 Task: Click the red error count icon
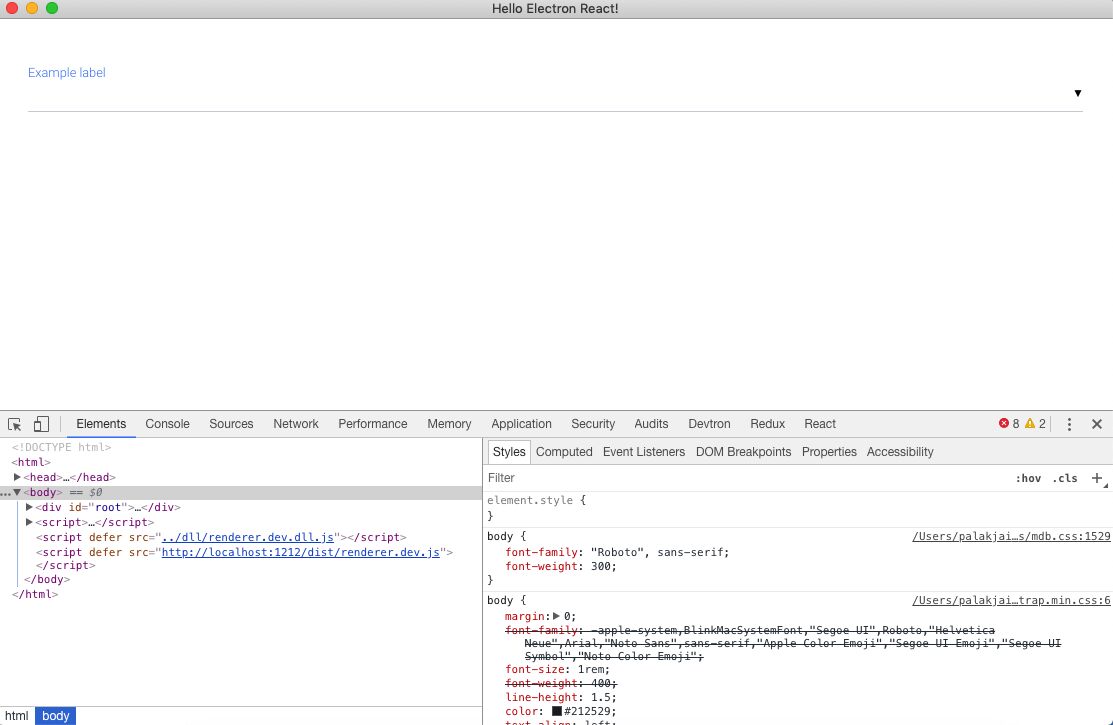pos(1004,423)
